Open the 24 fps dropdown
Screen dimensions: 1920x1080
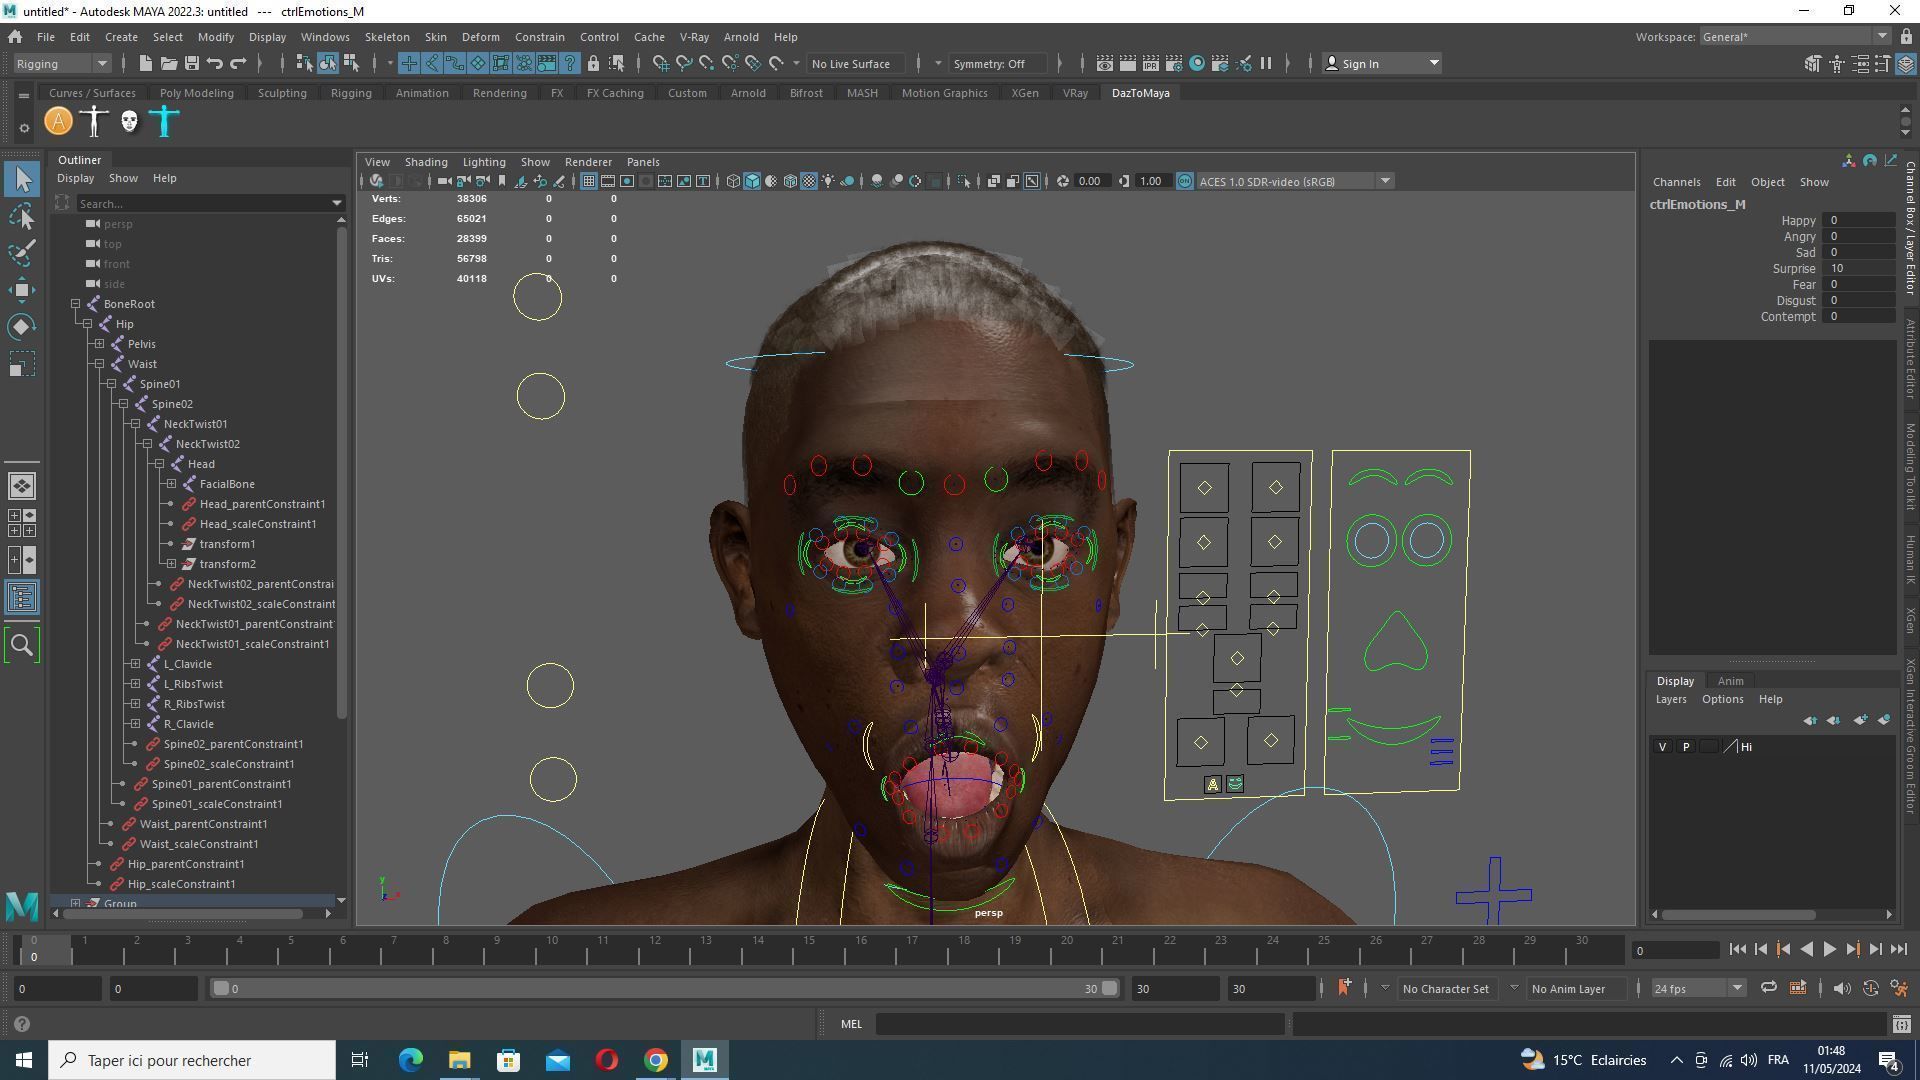point(1698,989)
